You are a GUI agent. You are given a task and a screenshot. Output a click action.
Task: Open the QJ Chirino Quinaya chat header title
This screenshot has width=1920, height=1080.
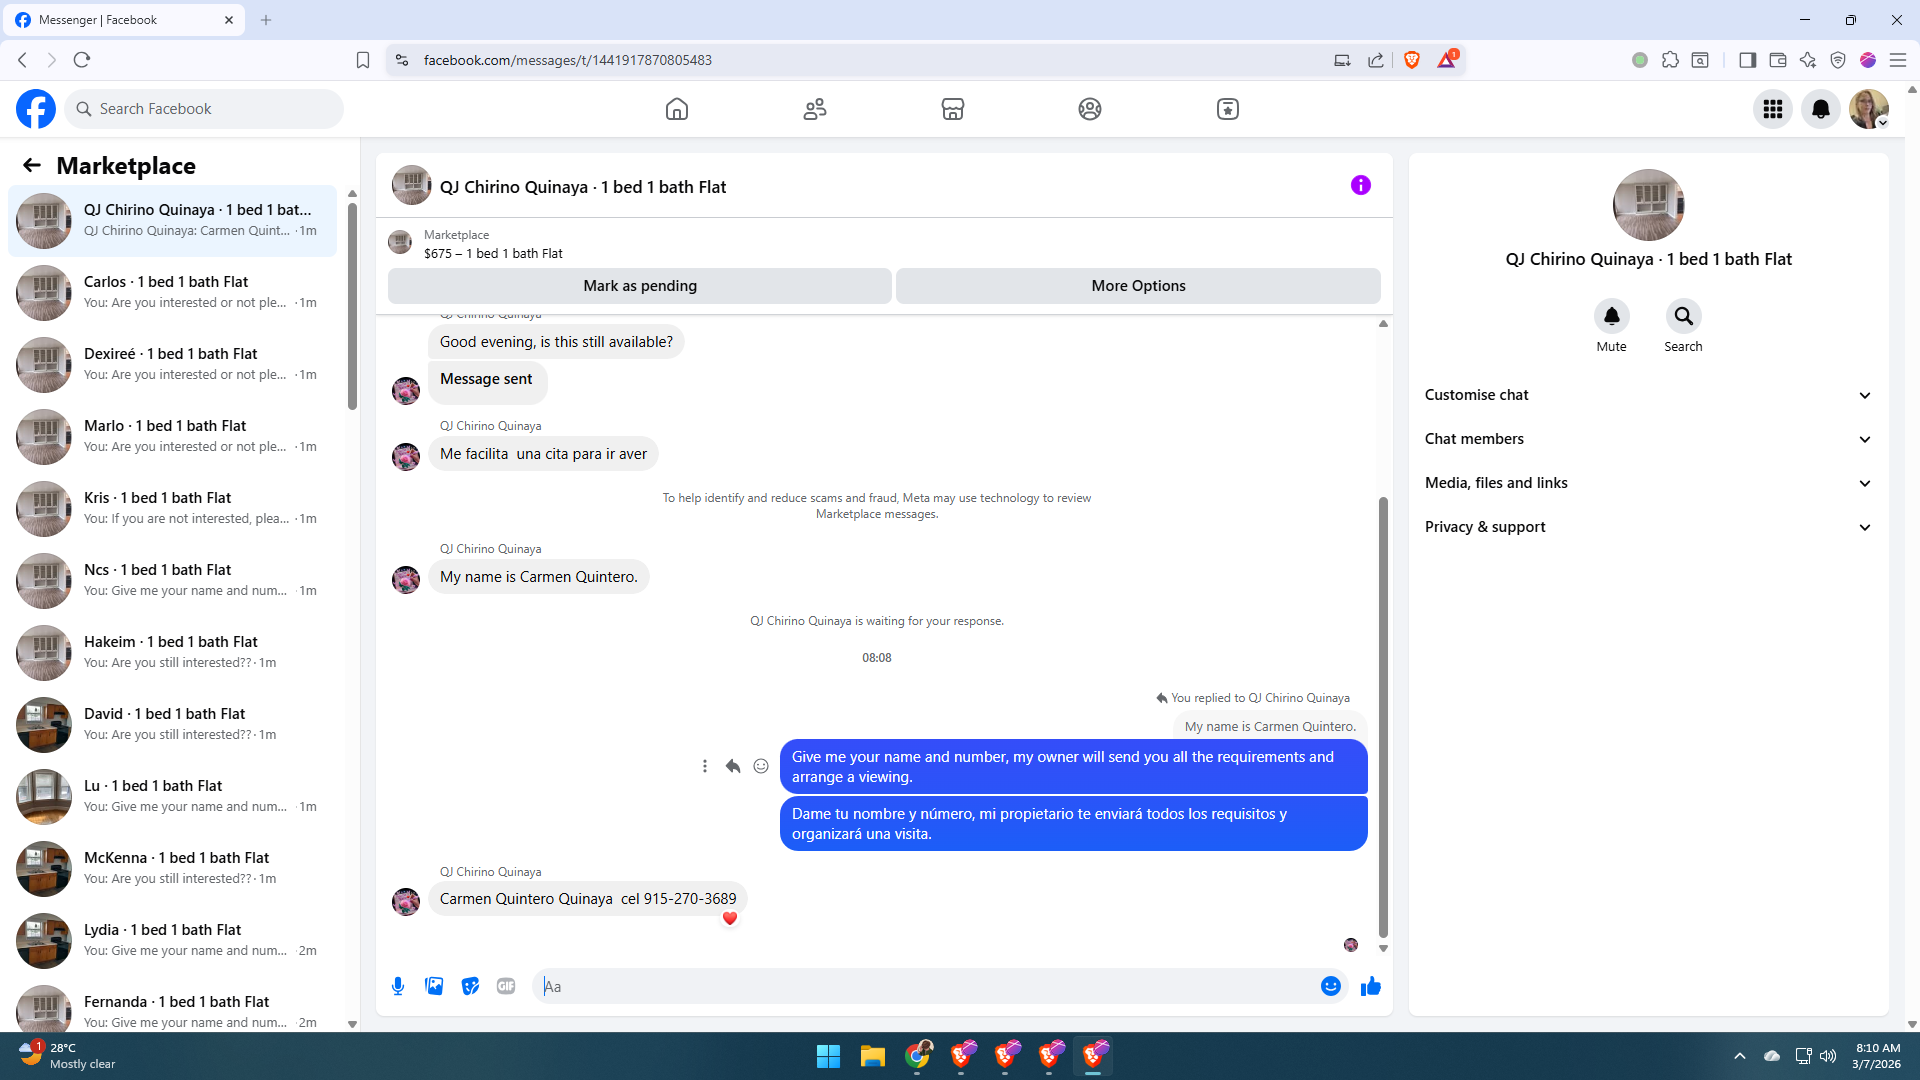[x=583, y=187]
